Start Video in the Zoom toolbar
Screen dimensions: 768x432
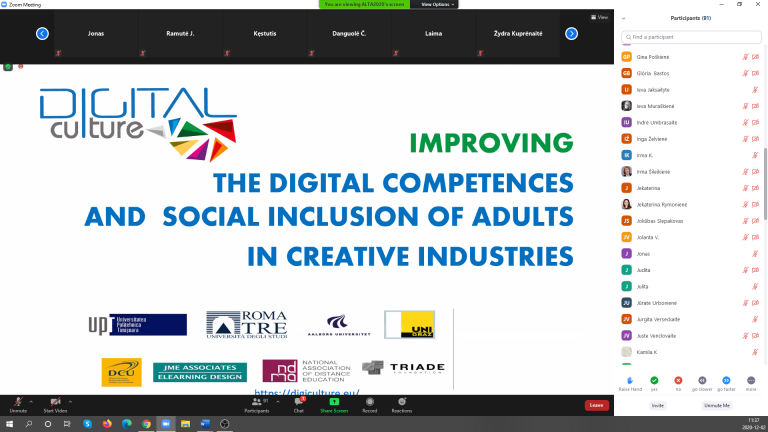pyautogui.click(x=55, y=405)
